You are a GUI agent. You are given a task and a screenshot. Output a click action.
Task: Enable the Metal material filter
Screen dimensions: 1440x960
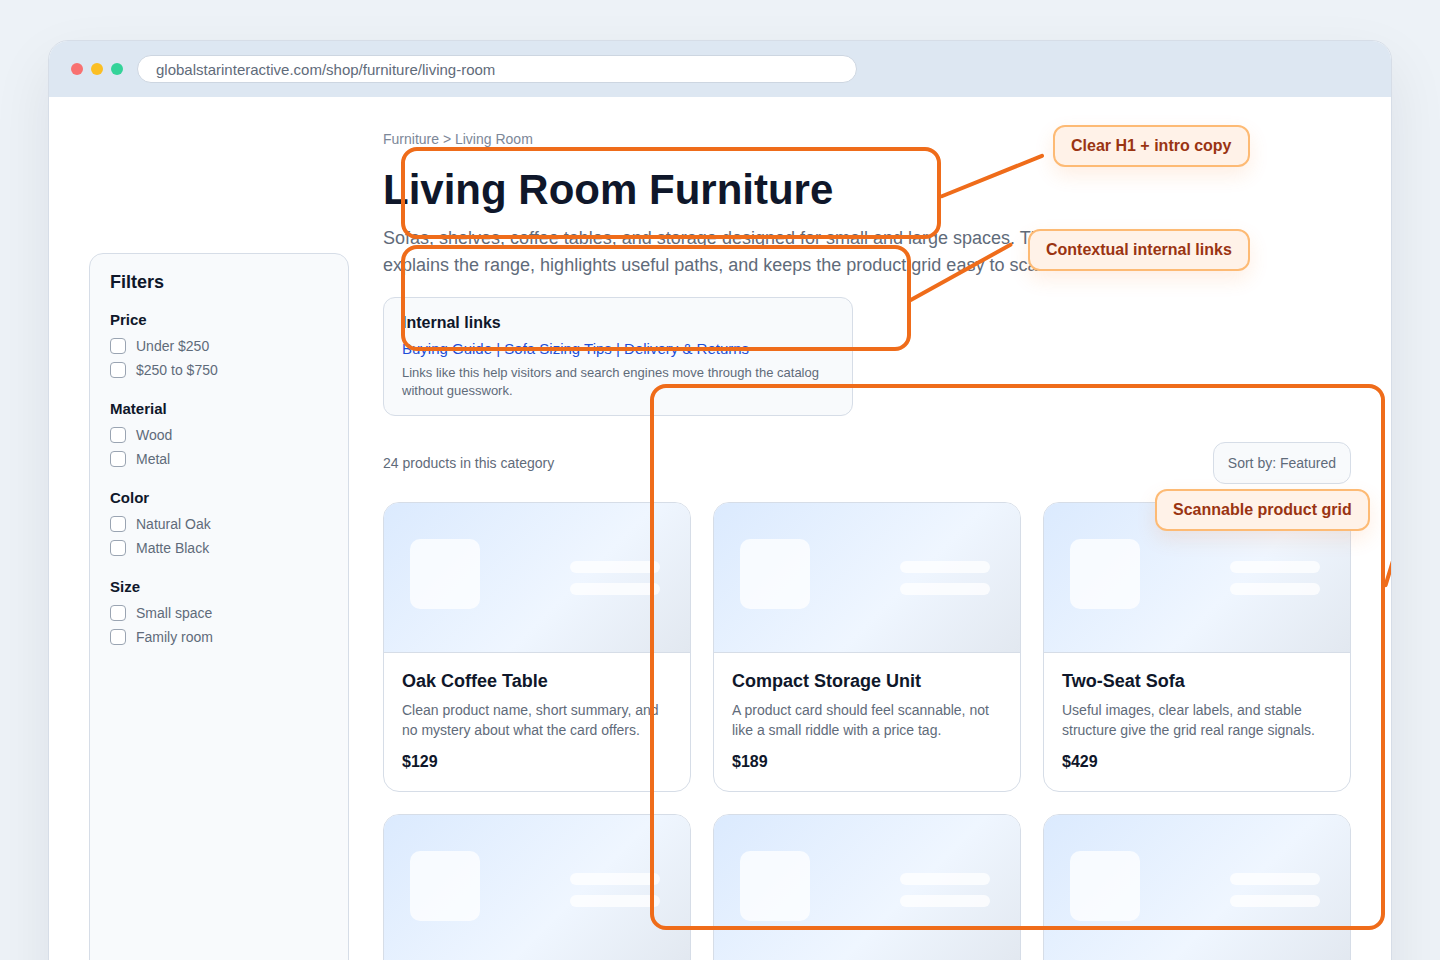point(118,459)
